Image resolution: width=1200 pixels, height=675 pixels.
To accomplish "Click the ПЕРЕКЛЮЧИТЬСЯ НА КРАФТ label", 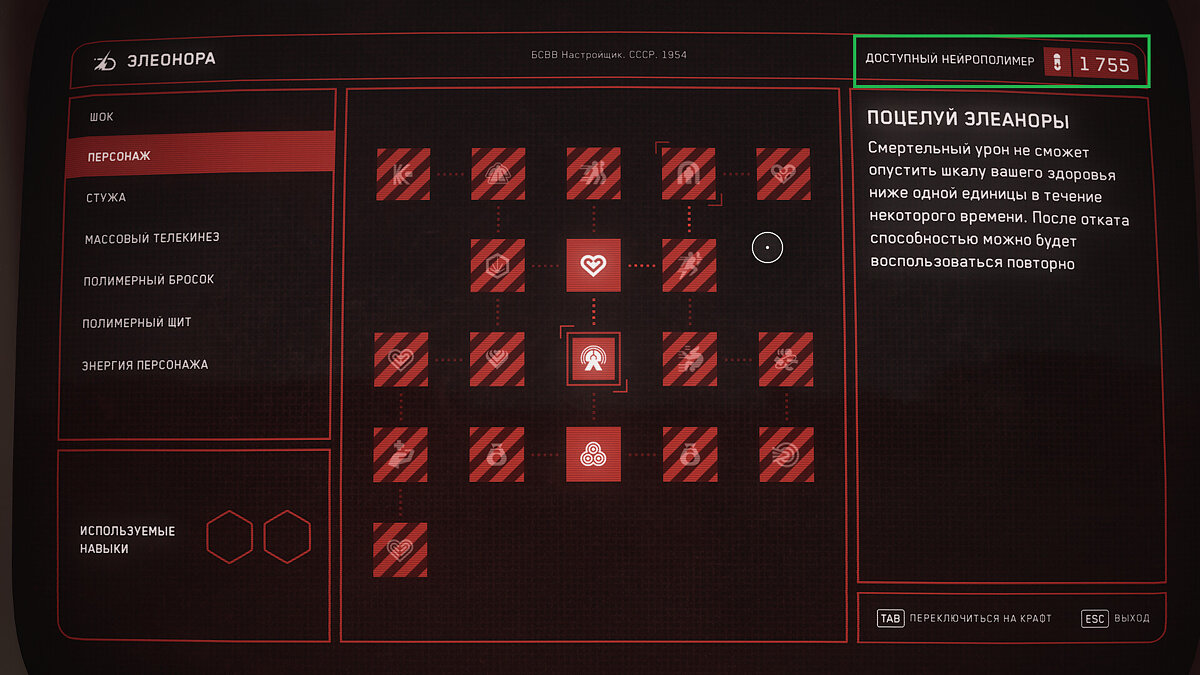I will [982, 619].
